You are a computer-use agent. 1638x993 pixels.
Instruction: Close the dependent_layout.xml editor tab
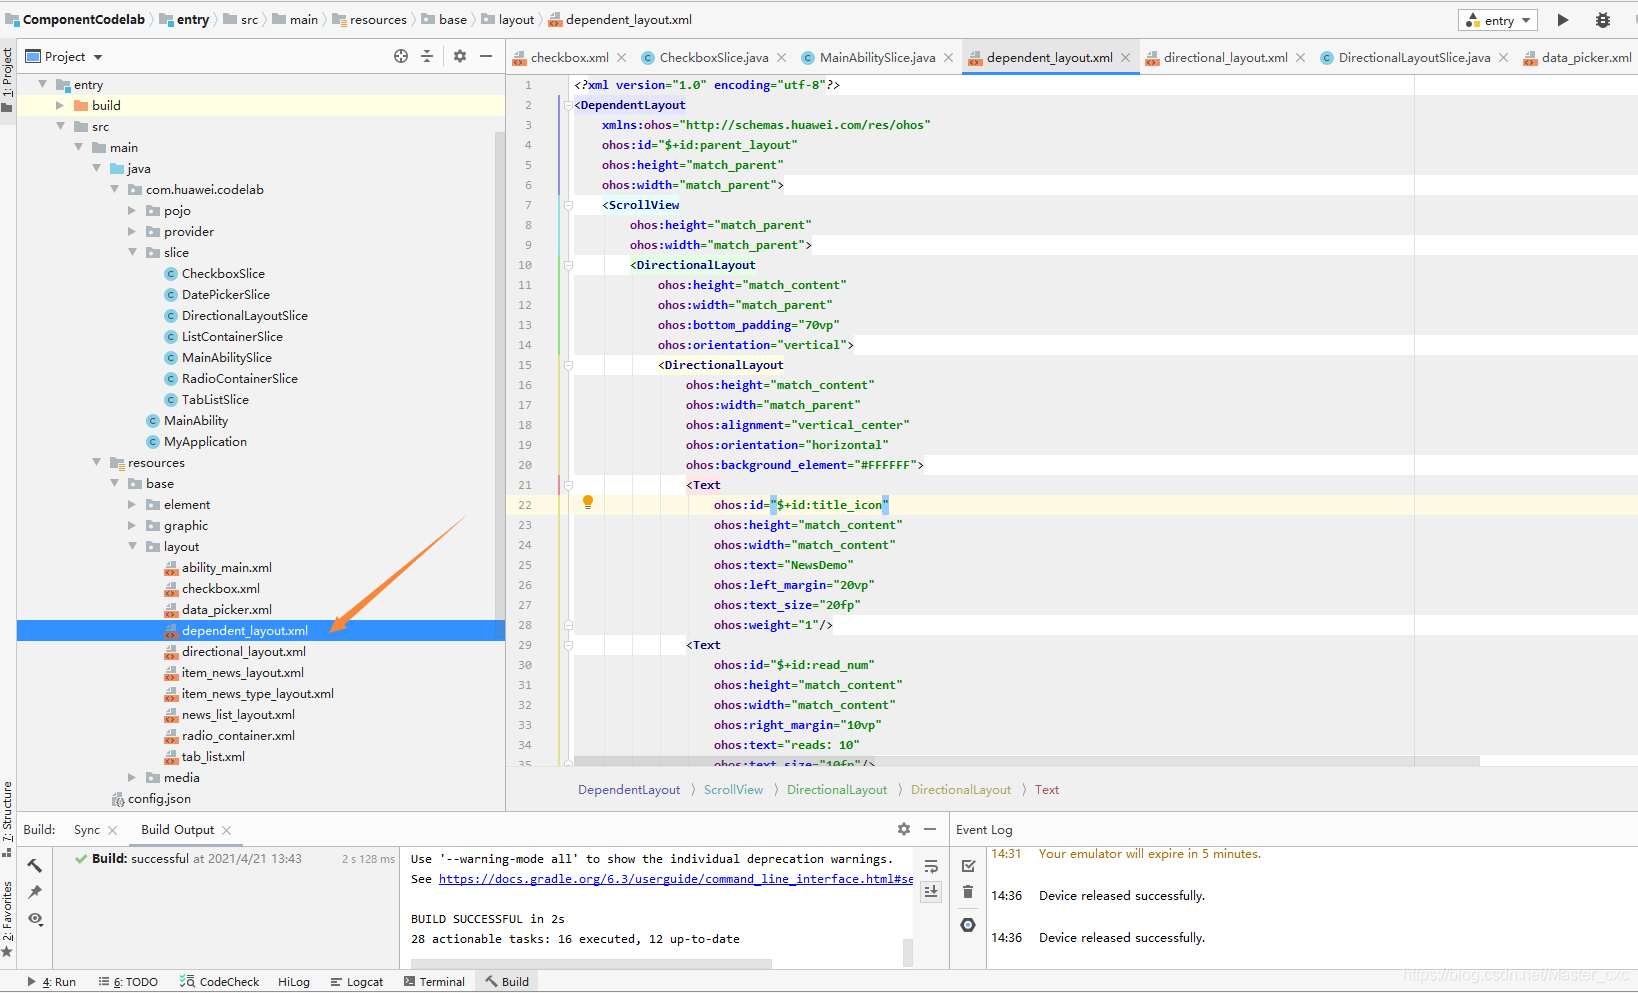(1126, 58)
